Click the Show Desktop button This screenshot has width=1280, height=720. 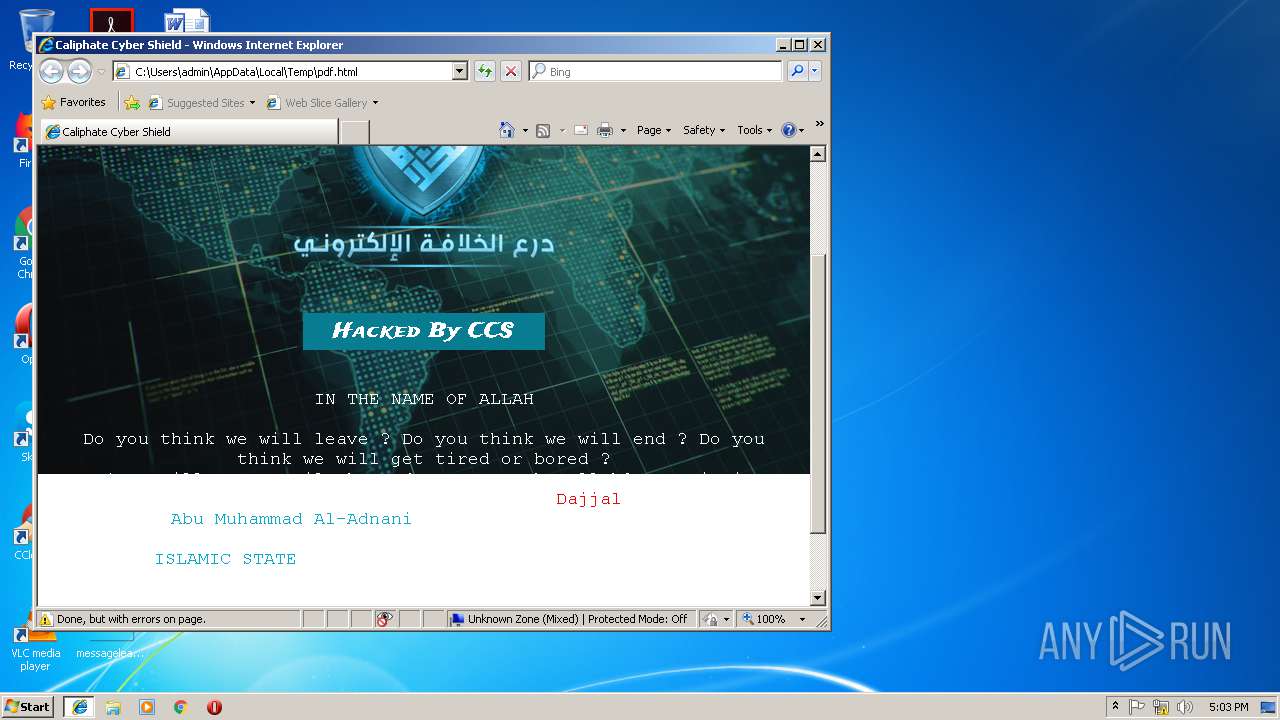1268,706
